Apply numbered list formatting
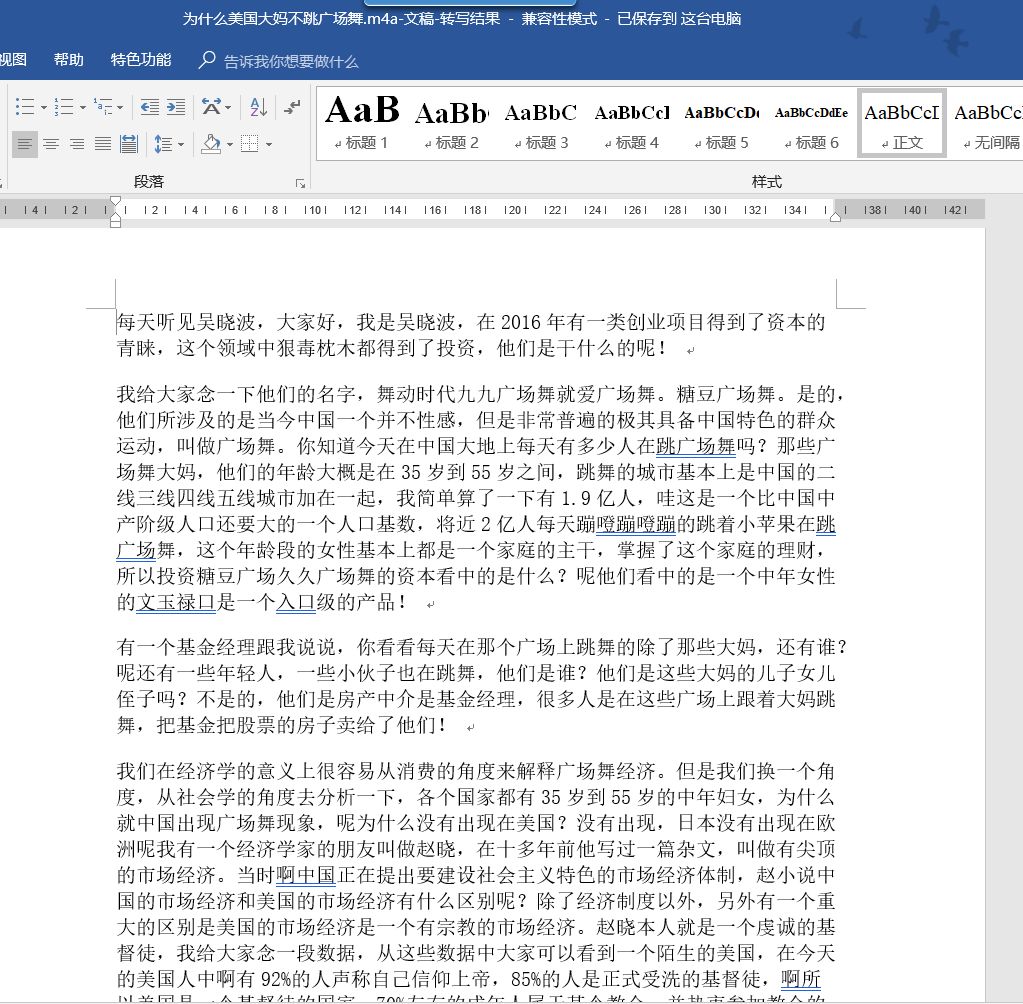This screenshot has height=1004, width=1023. point(62,107)
